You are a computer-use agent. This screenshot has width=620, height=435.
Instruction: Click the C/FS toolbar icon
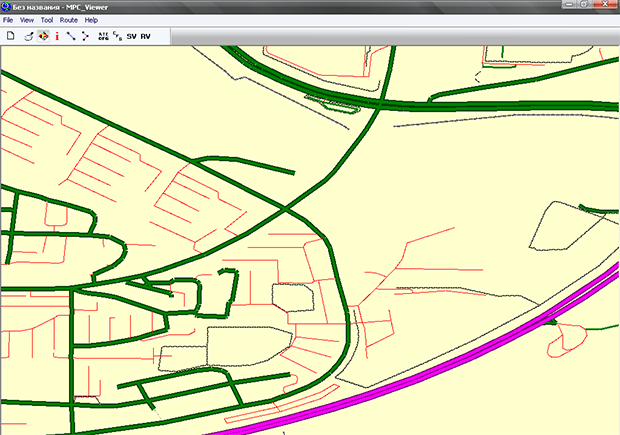(117, 36)
